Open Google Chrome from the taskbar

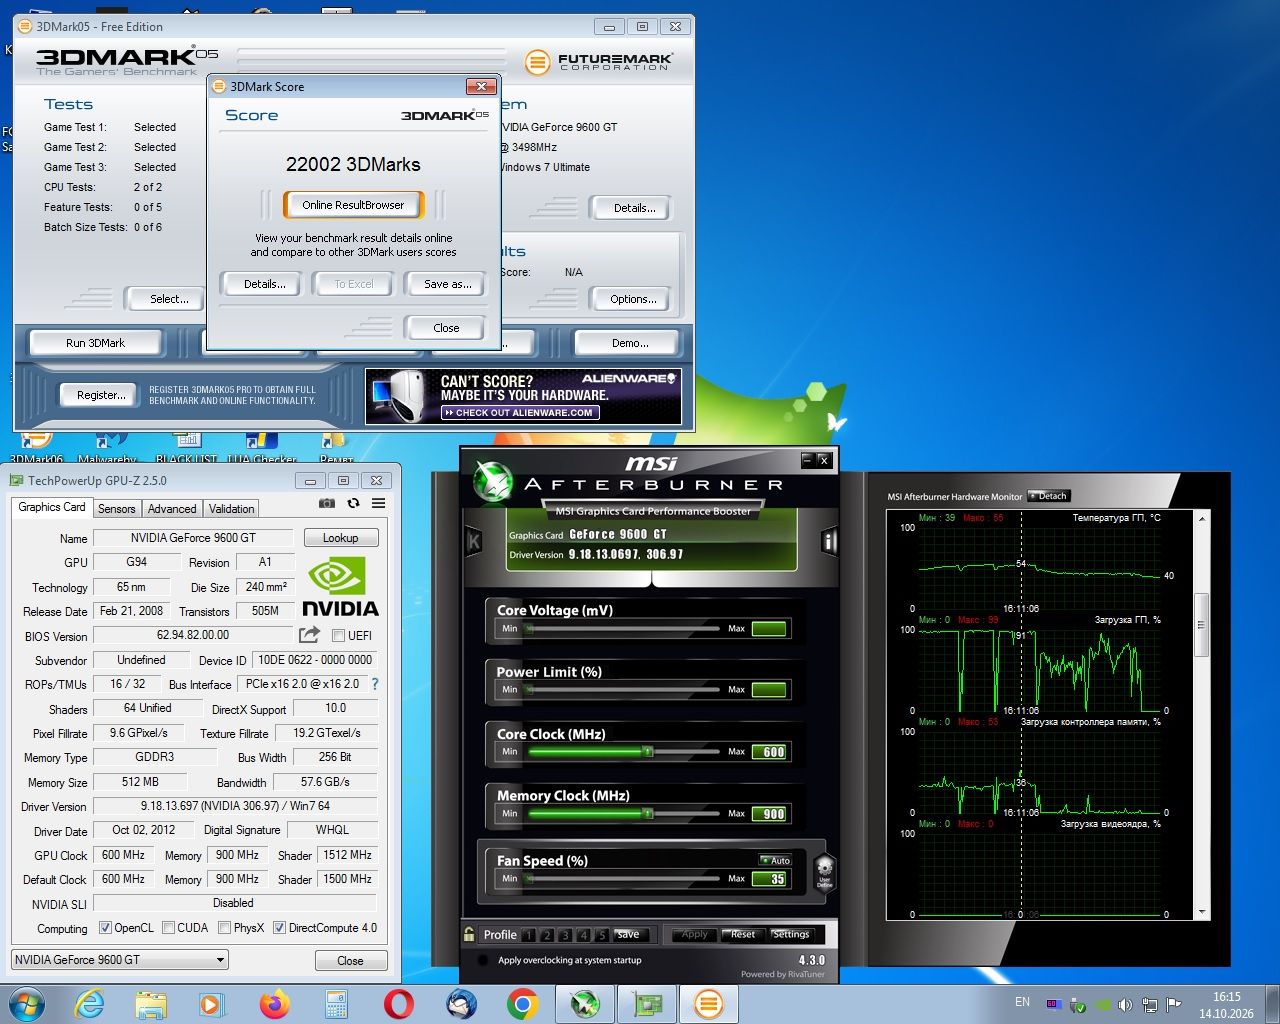[x=522, y=1004]
